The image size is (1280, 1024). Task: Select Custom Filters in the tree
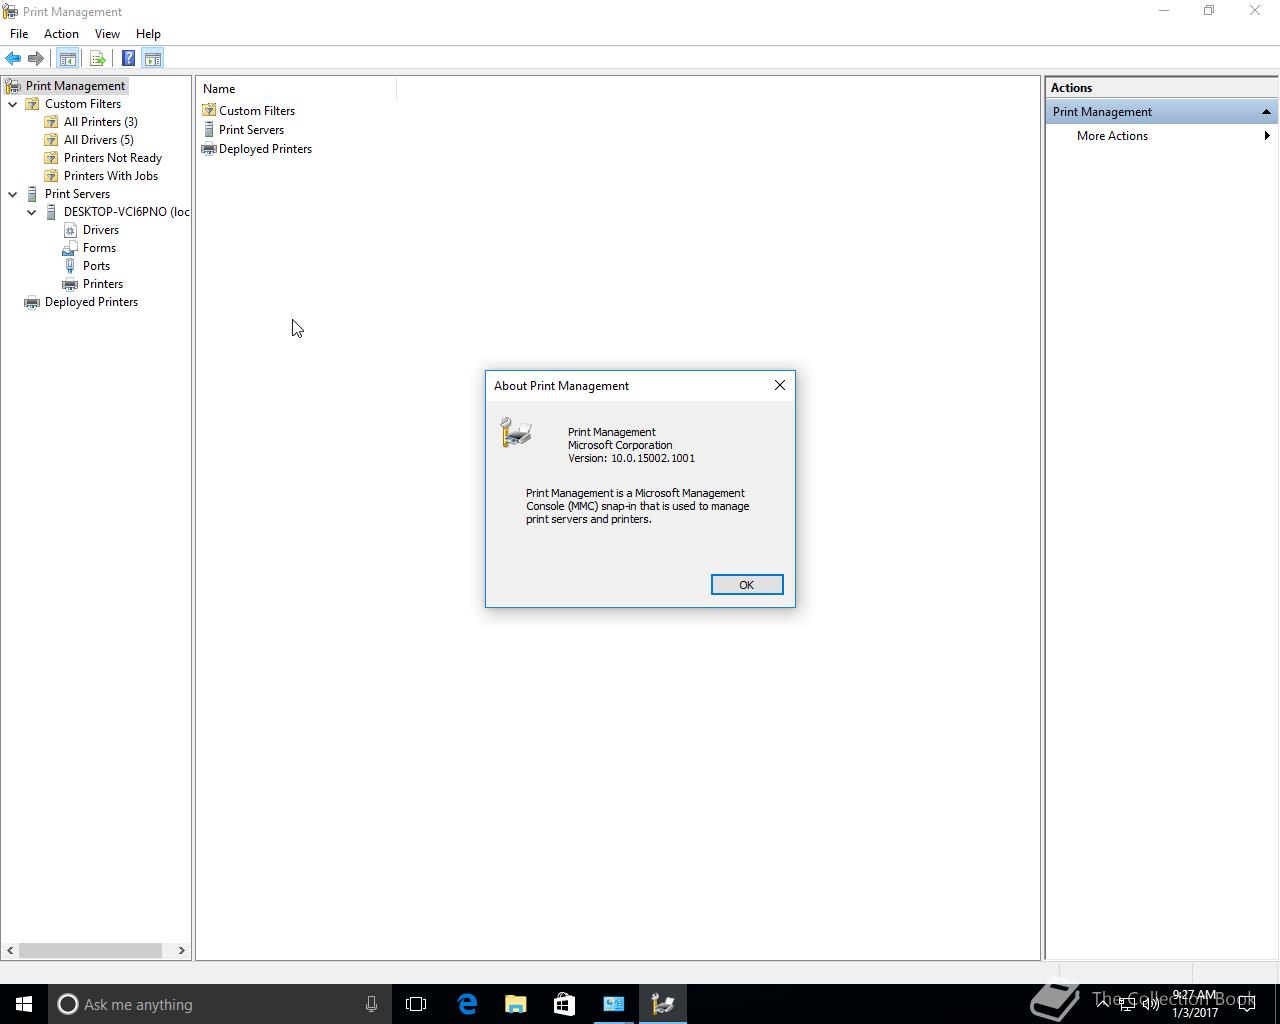(x=82, y=104)
